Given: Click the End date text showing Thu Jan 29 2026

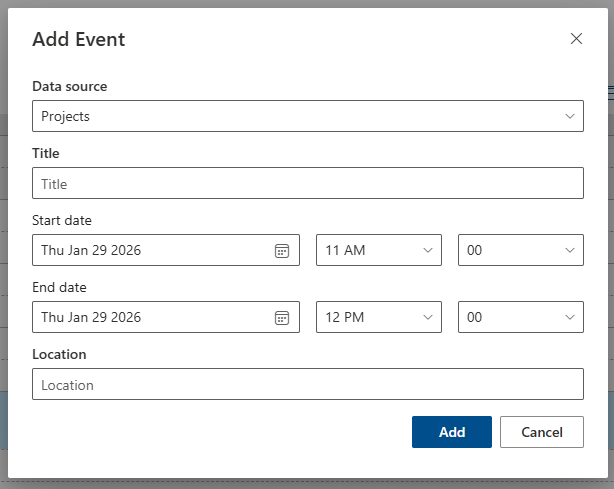Looking at the screenshot, I should (x=91, y=317).
